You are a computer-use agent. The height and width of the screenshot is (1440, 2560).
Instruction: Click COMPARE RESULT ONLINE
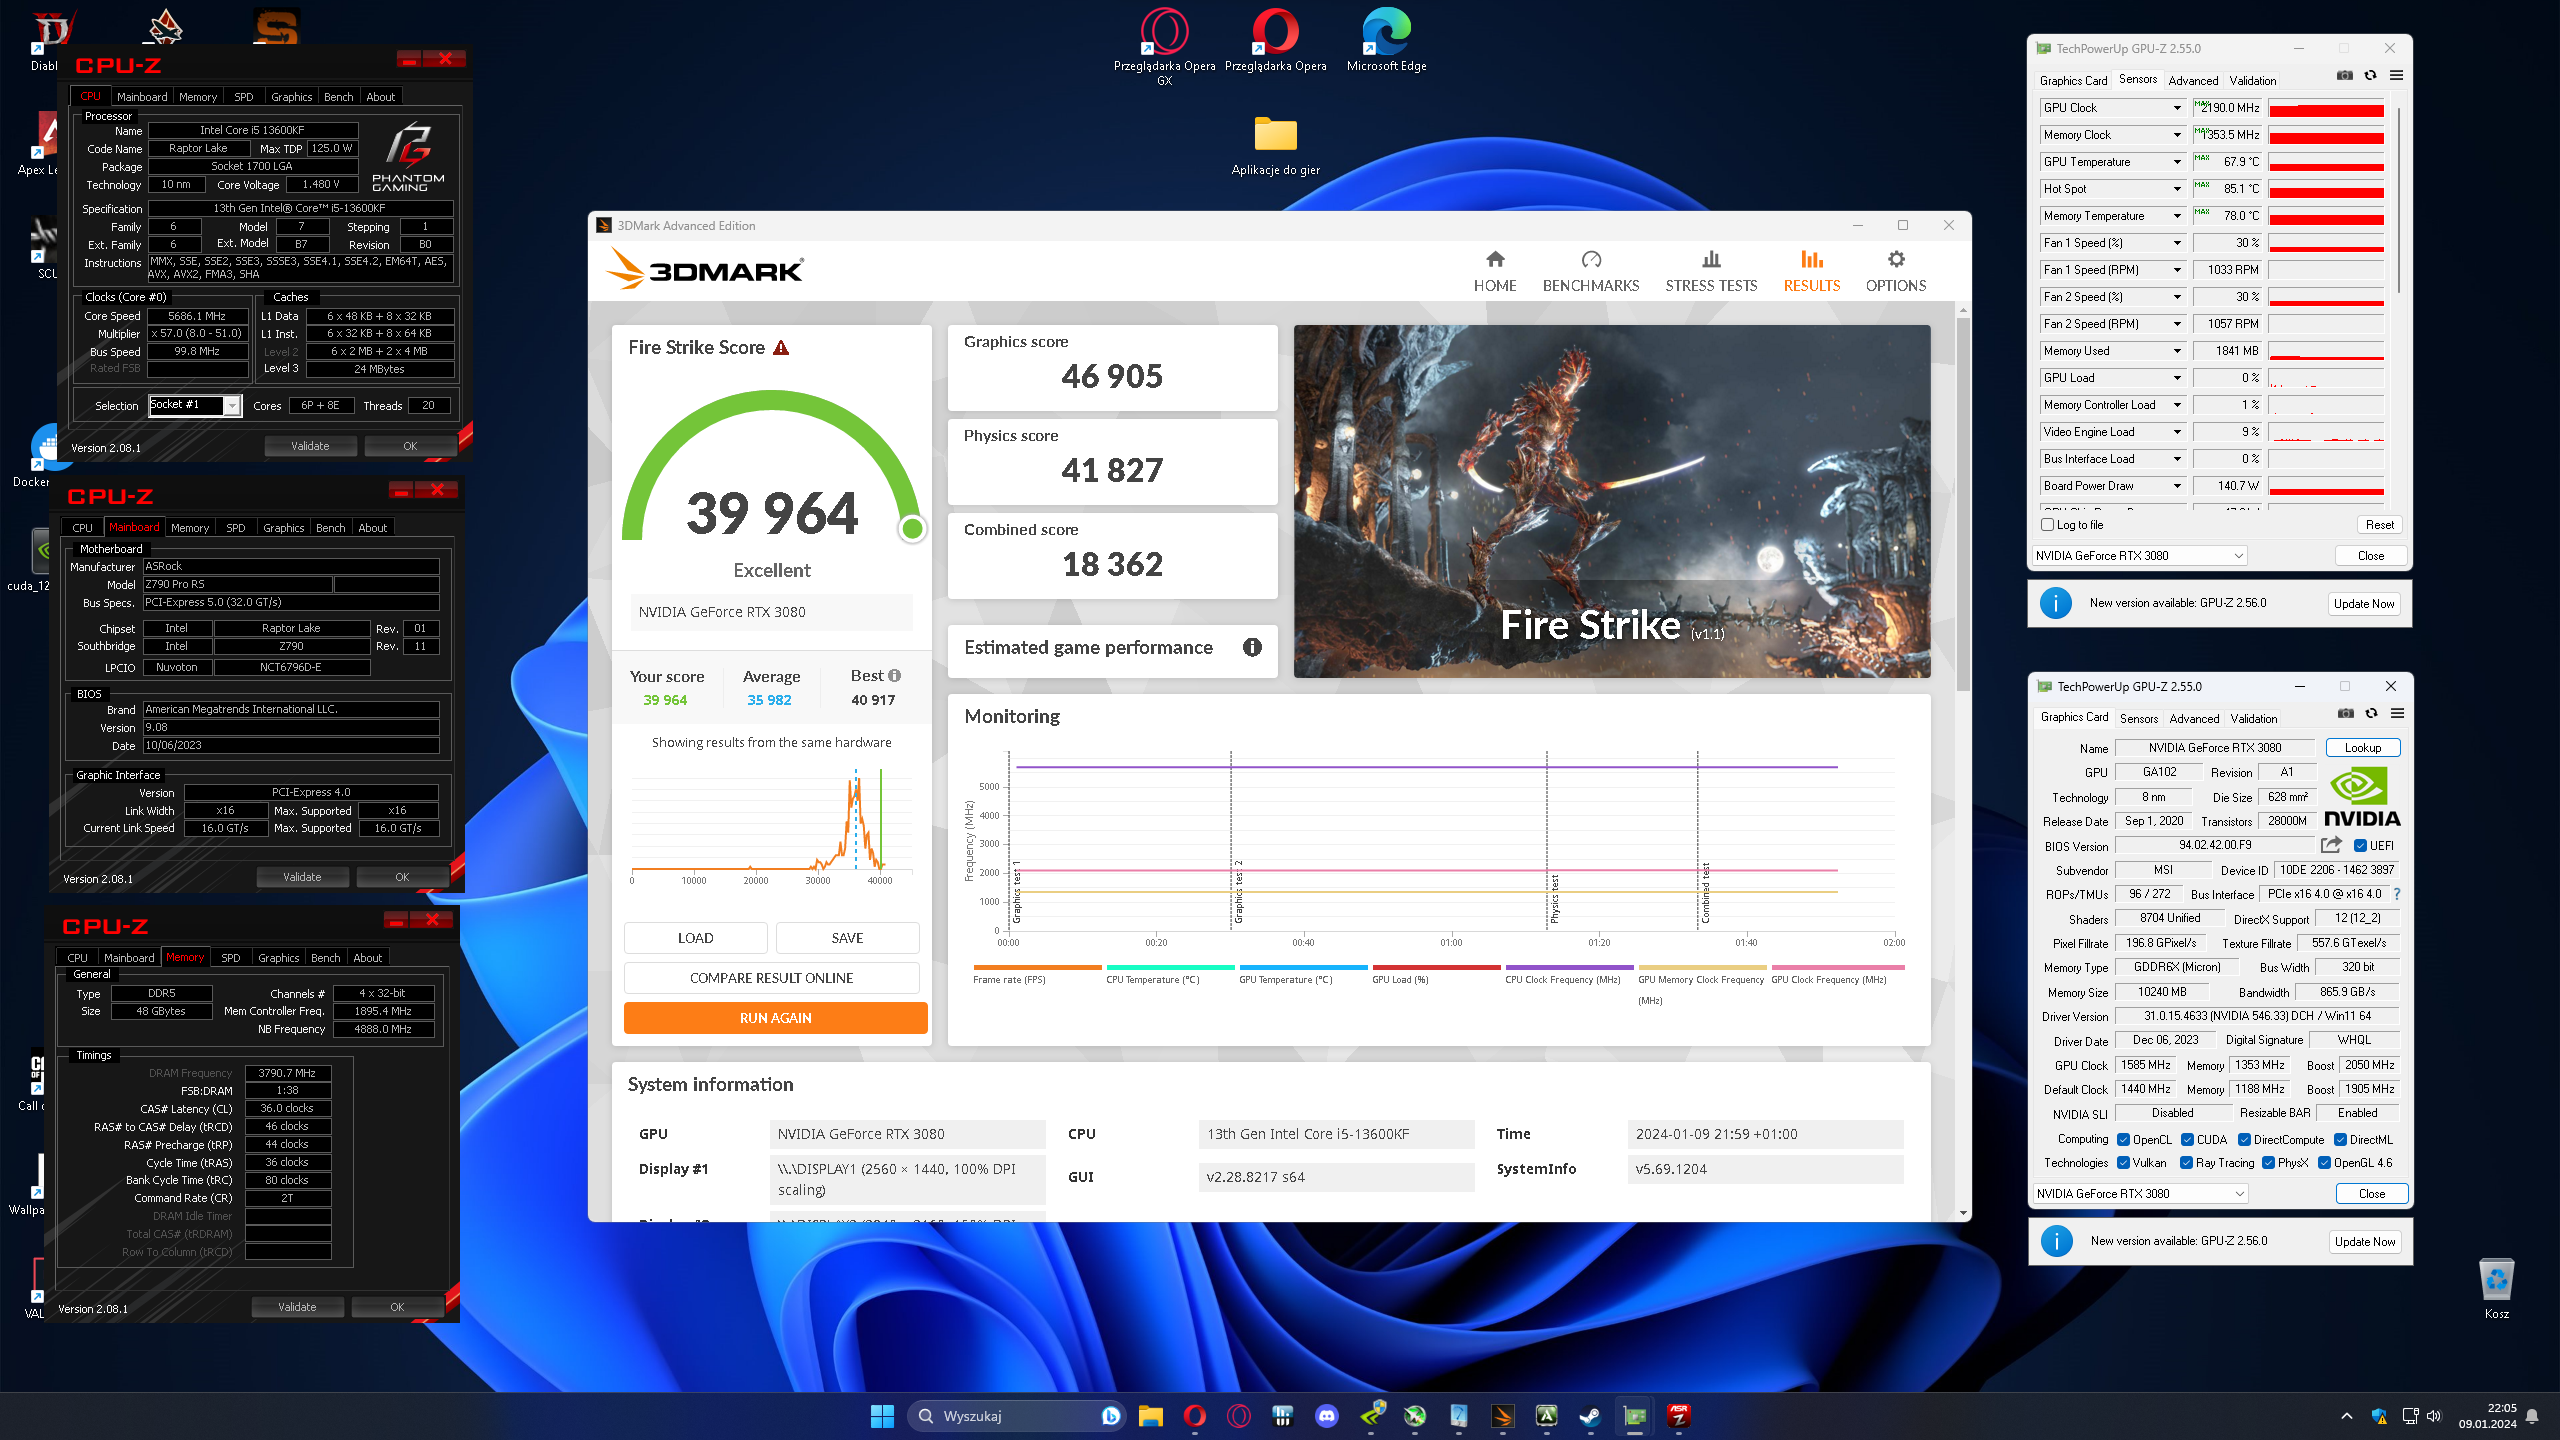[771, 978]
